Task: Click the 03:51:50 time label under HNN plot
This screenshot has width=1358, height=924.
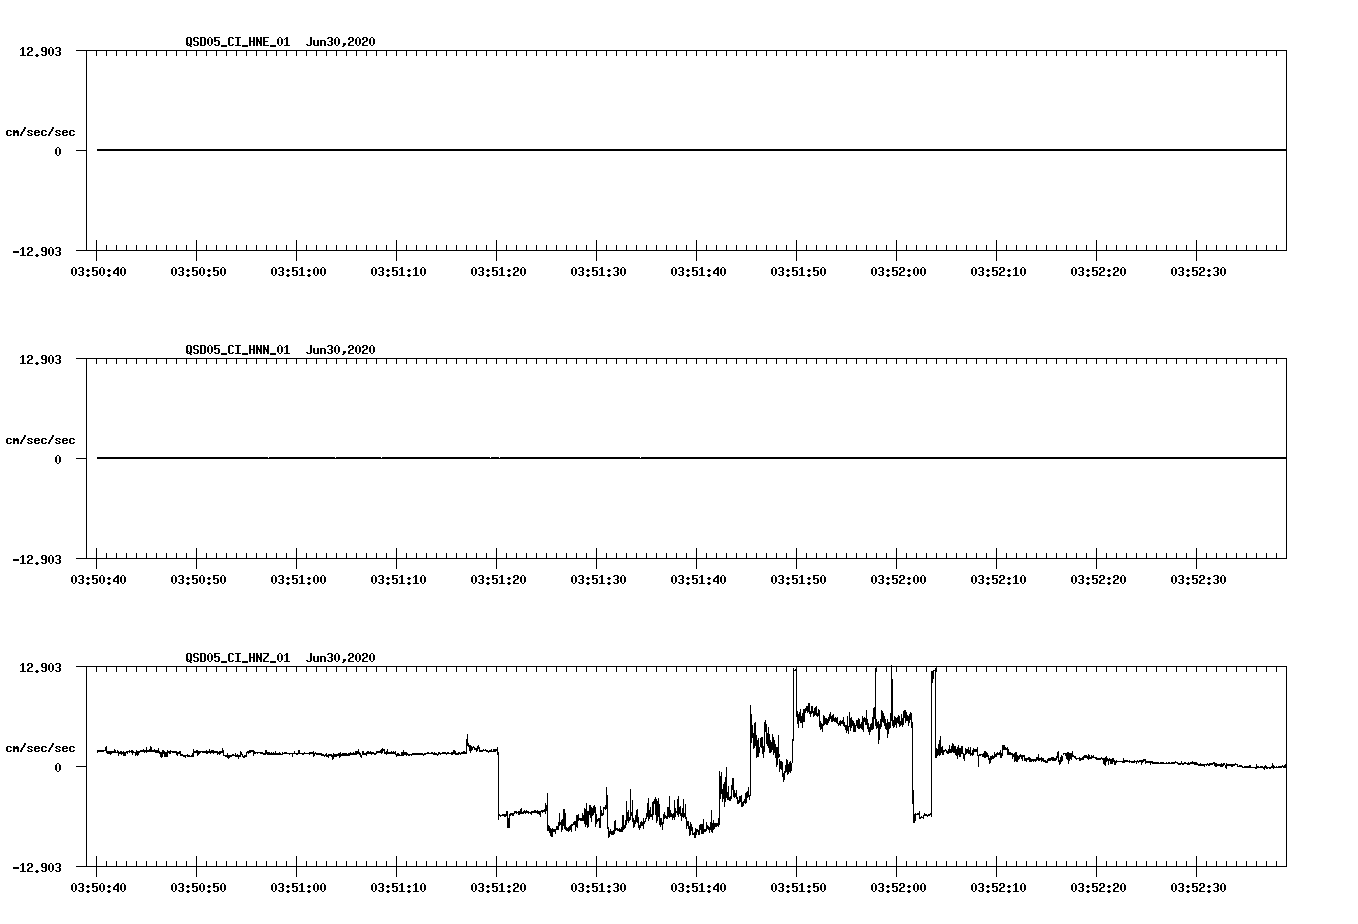Action: point(798,580)
